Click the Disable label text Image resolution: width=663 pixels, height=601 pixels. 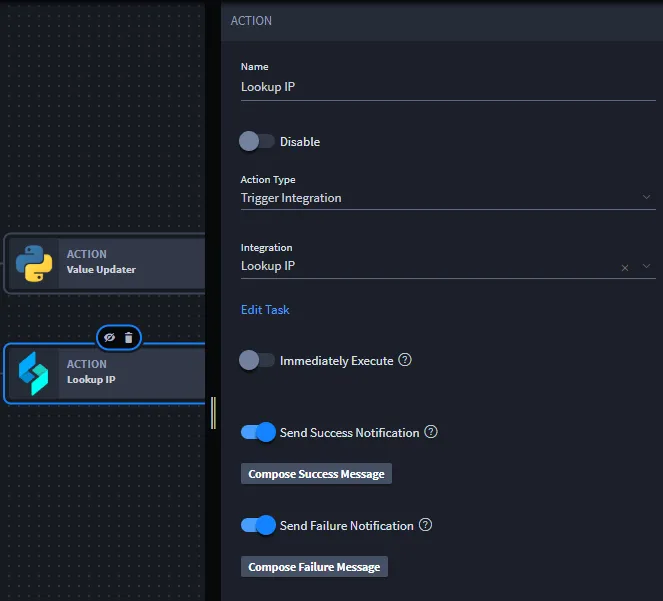pos(300,142)
